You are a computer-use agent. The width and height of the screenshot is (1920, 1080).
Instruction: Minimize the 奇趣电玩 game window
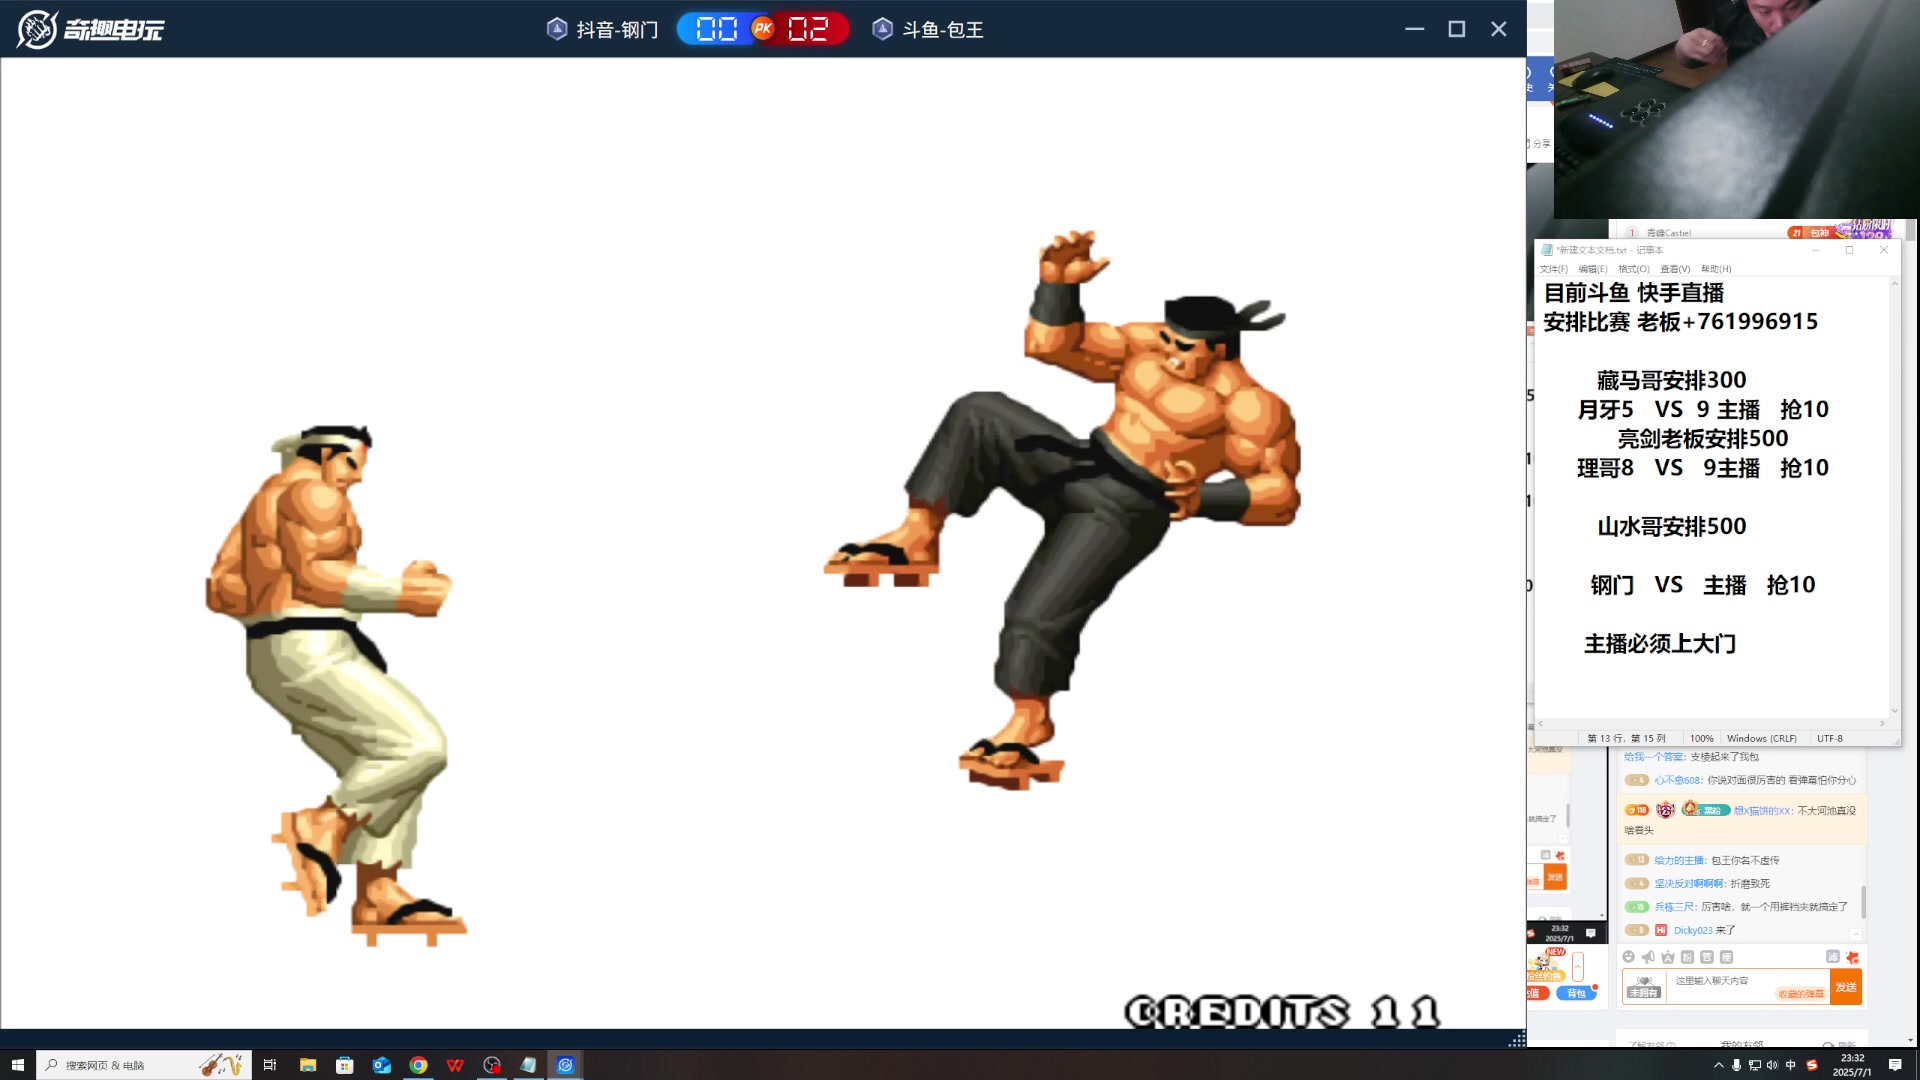click(1414, 29)
